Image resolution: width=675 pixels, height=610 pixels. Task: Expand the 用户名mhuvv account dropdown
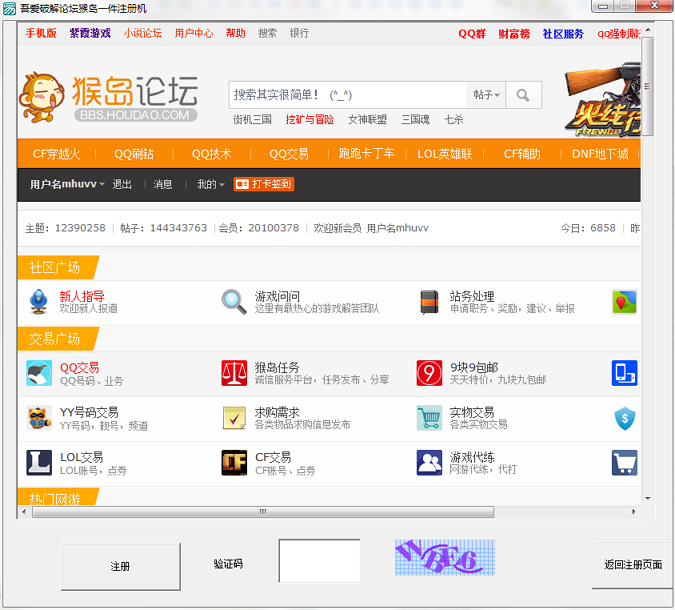(x=67, y=185)
